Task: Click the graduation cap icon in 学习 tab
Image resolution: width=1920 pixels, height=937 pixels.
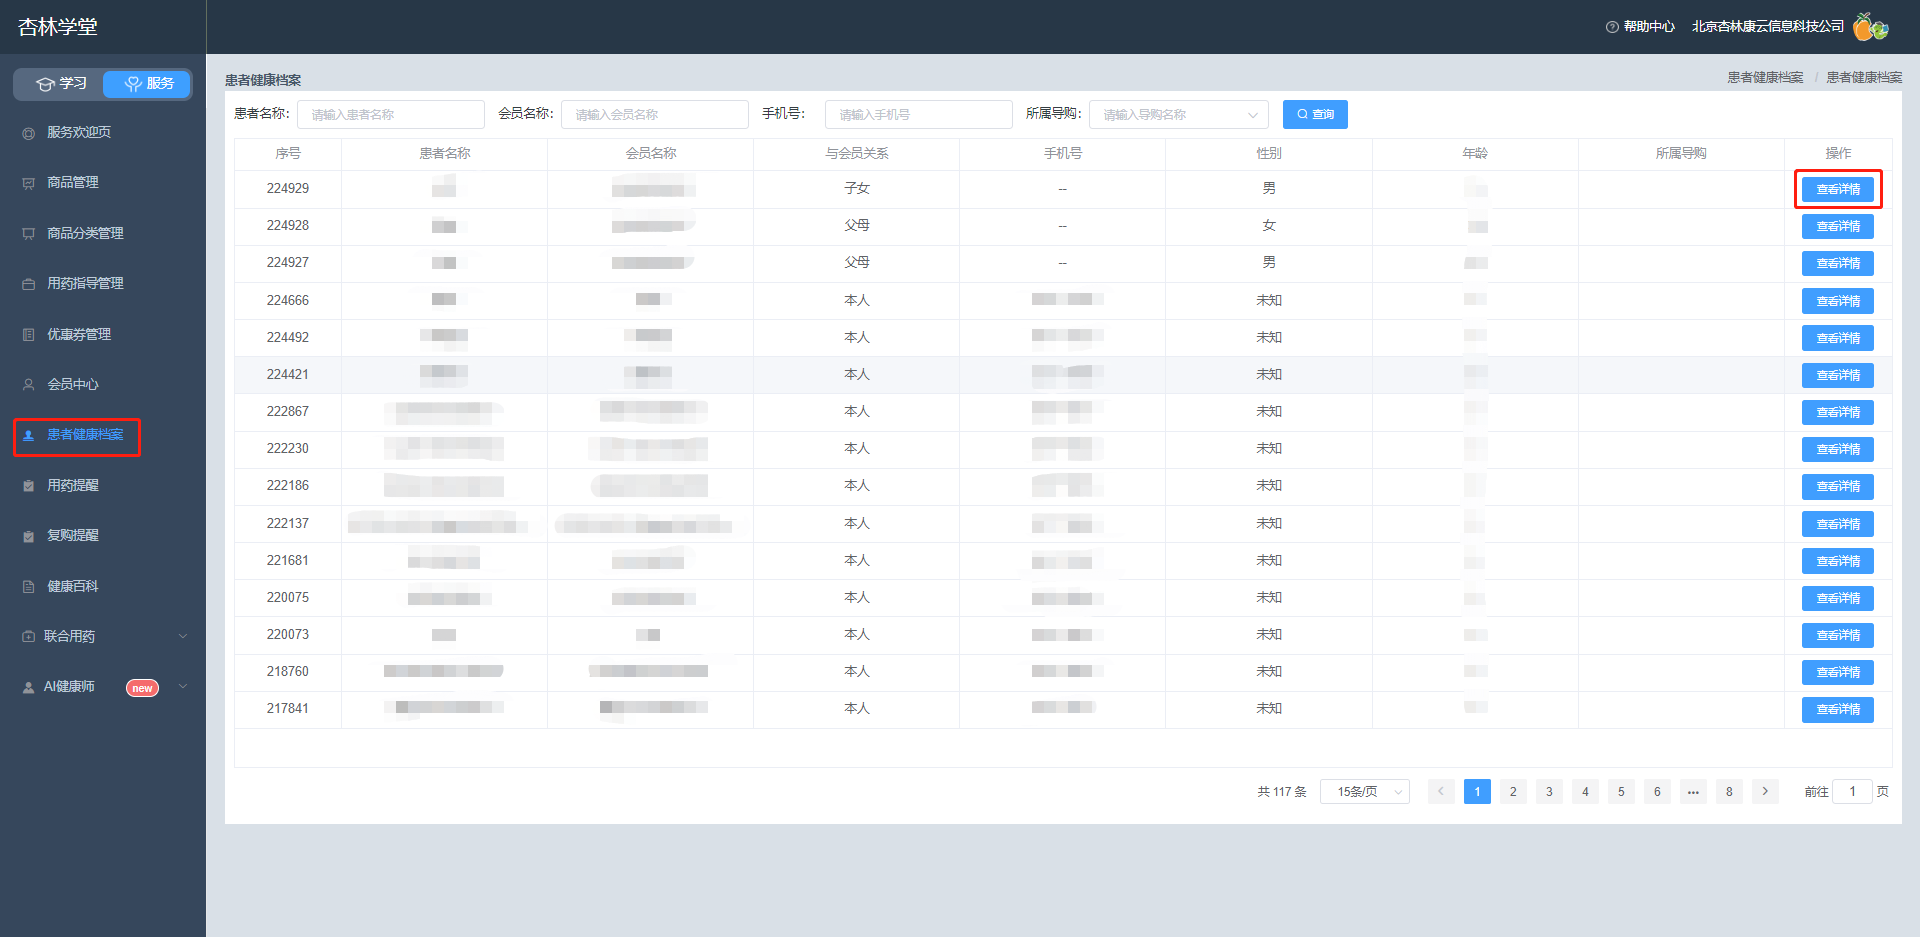Action: [x=45, y=84]
